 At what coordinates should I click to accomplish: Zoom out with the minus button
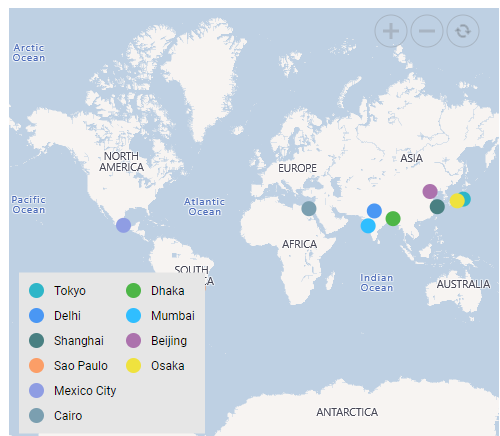tap(427, 31)
